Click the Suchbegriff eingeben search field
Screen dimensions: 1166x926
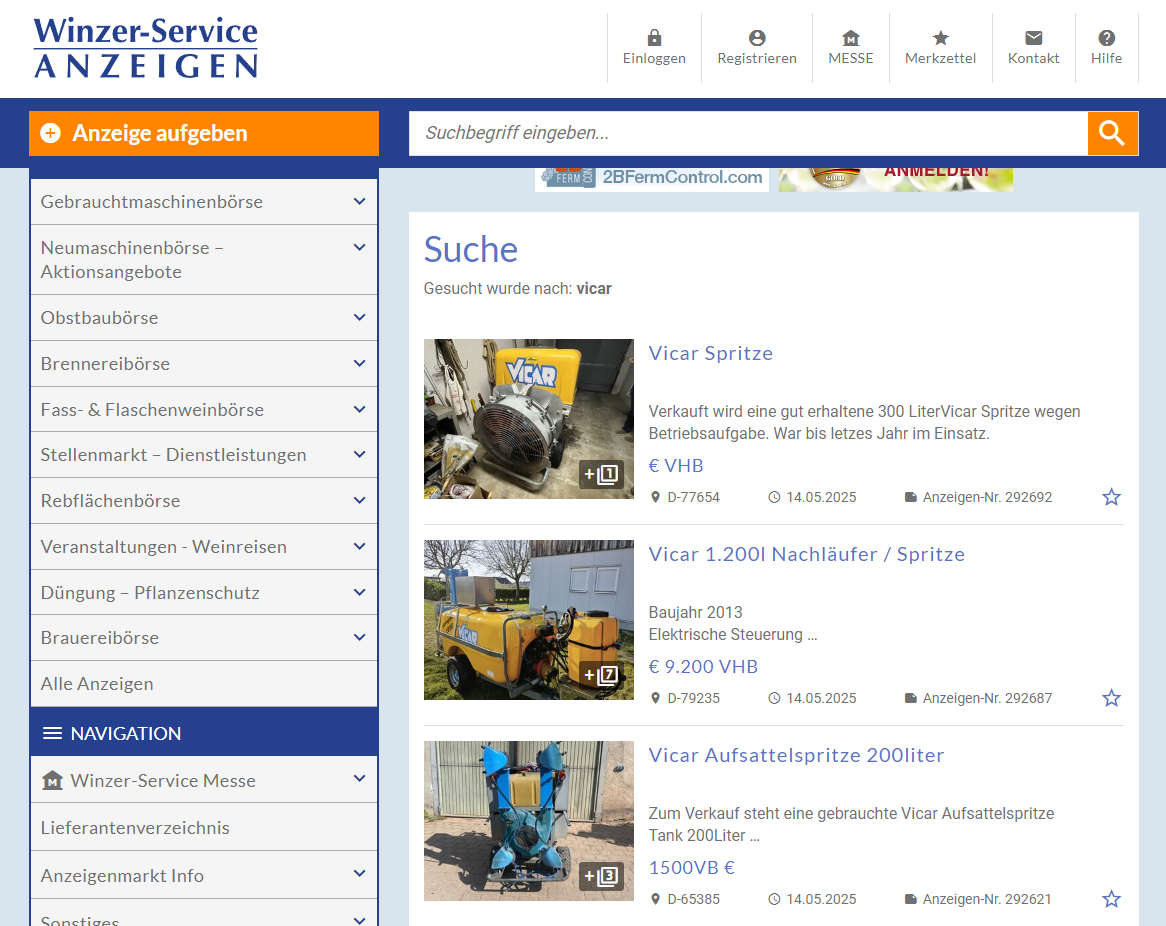pos(747,133)
